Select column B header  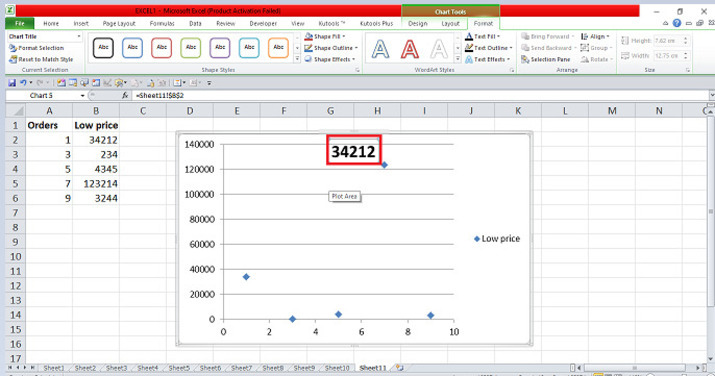pyautogui.click(x=96, y=111)
